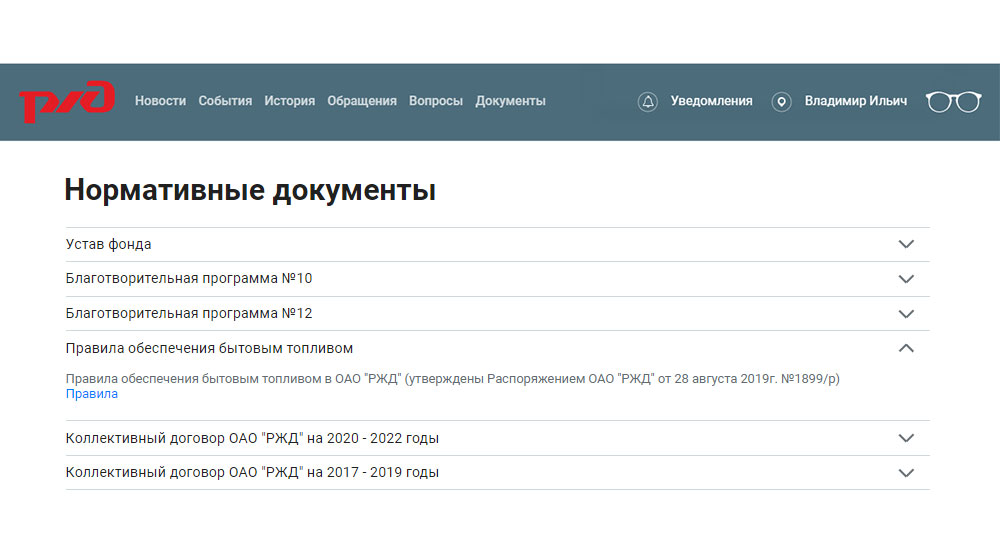This screenshot has height=555, width=1000.
Task: Click the location pin icon
Action: click(x=782, y=102)
